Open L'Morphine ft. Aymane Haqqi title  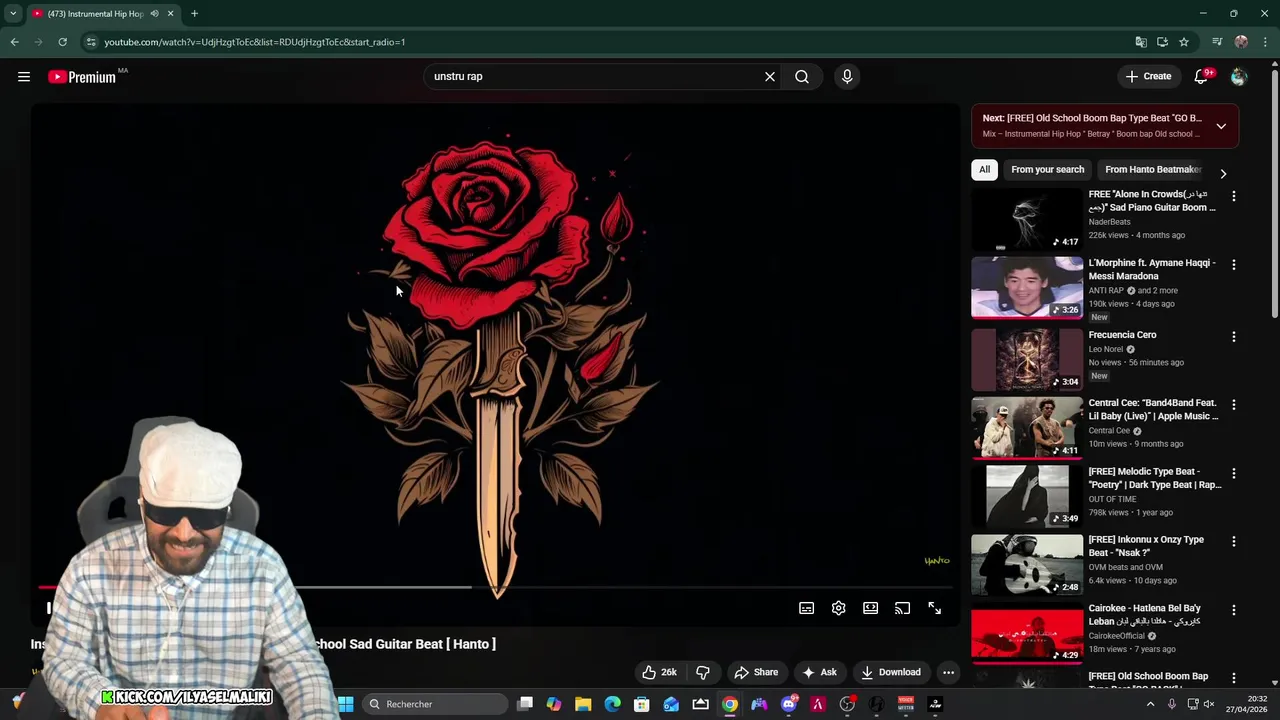pos(1152,270)
